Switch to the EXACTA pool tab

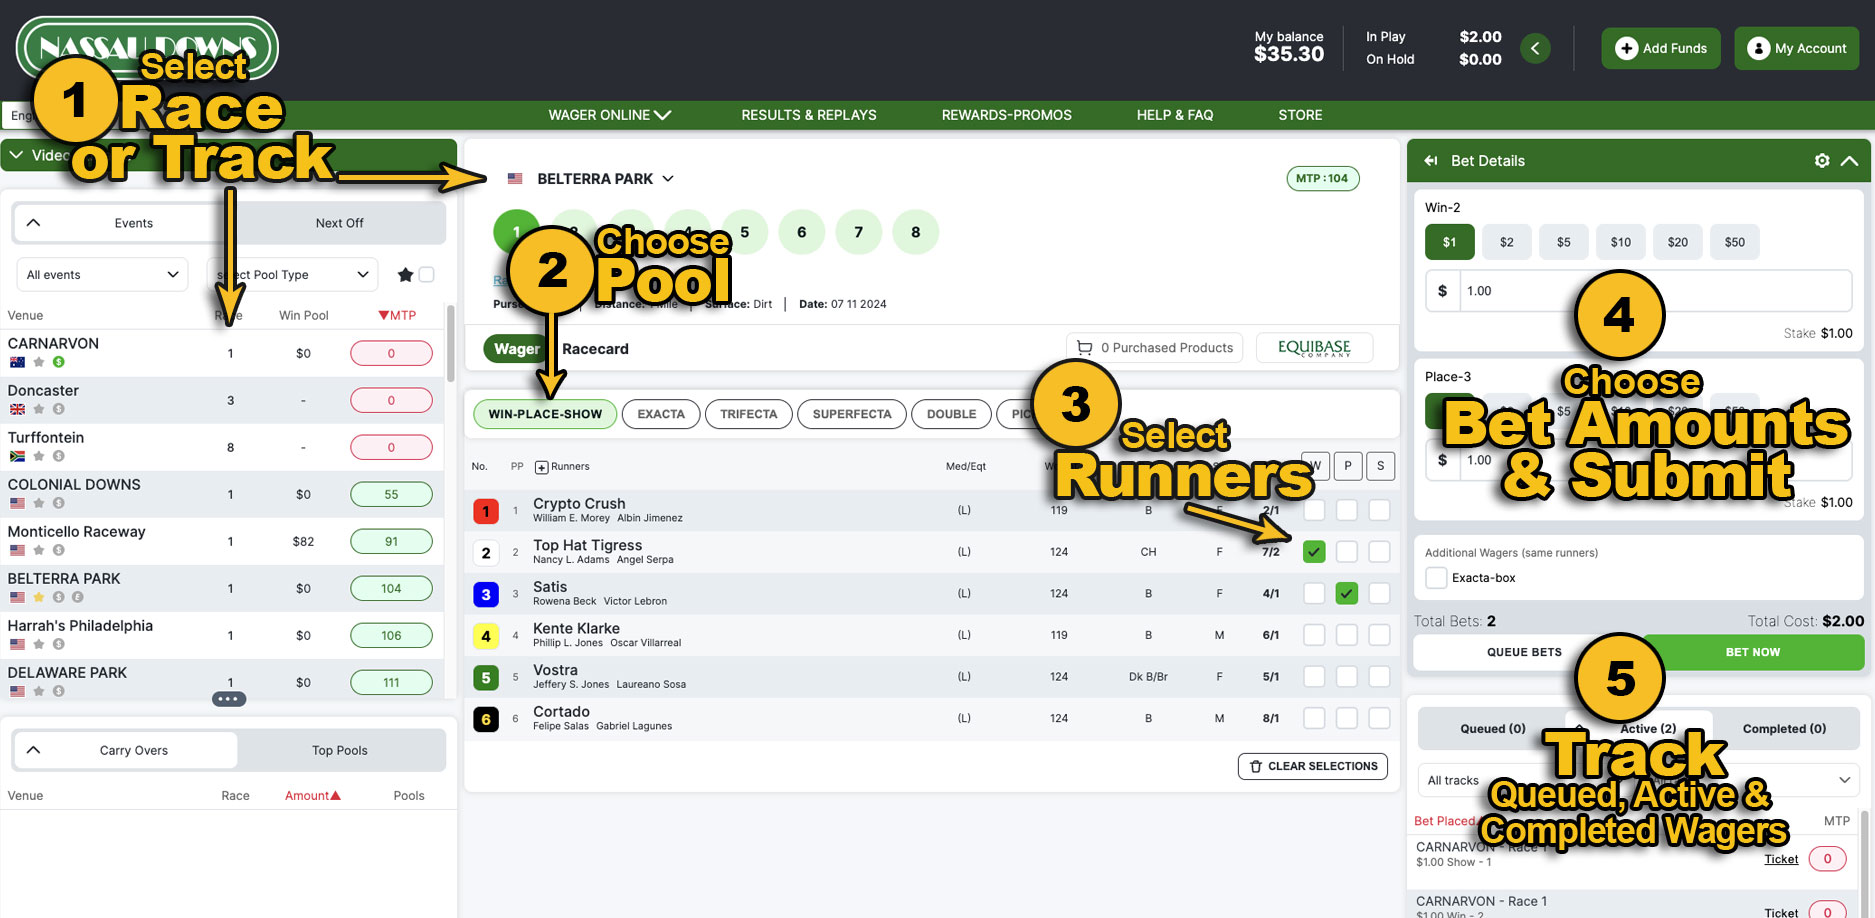tap(661, 414)
